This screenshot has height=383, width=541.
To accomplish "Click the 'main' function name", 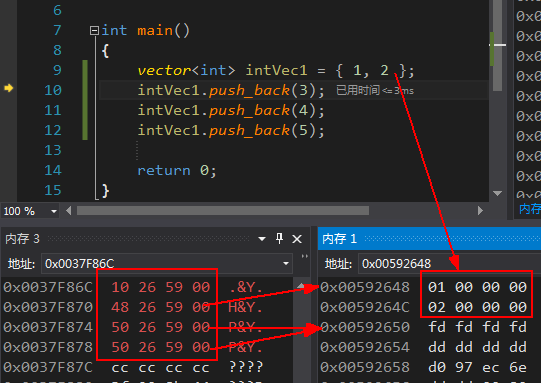I will (155, 31).
